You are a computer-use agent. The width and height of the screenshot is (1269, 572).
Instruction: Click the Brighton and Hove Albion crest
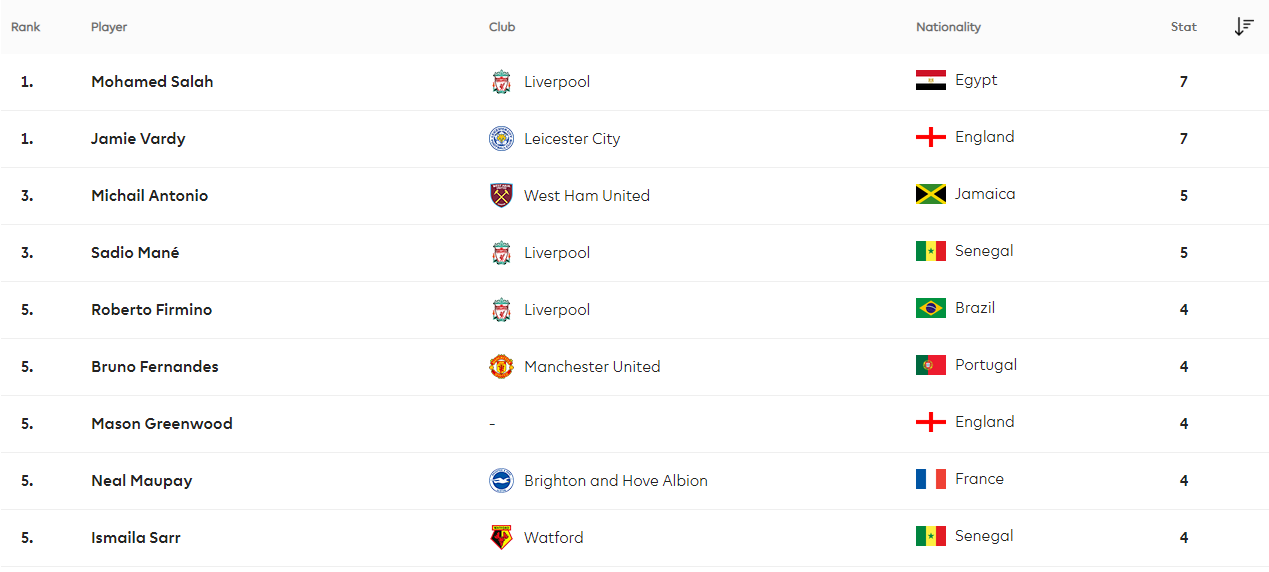[x=501, y=481]
